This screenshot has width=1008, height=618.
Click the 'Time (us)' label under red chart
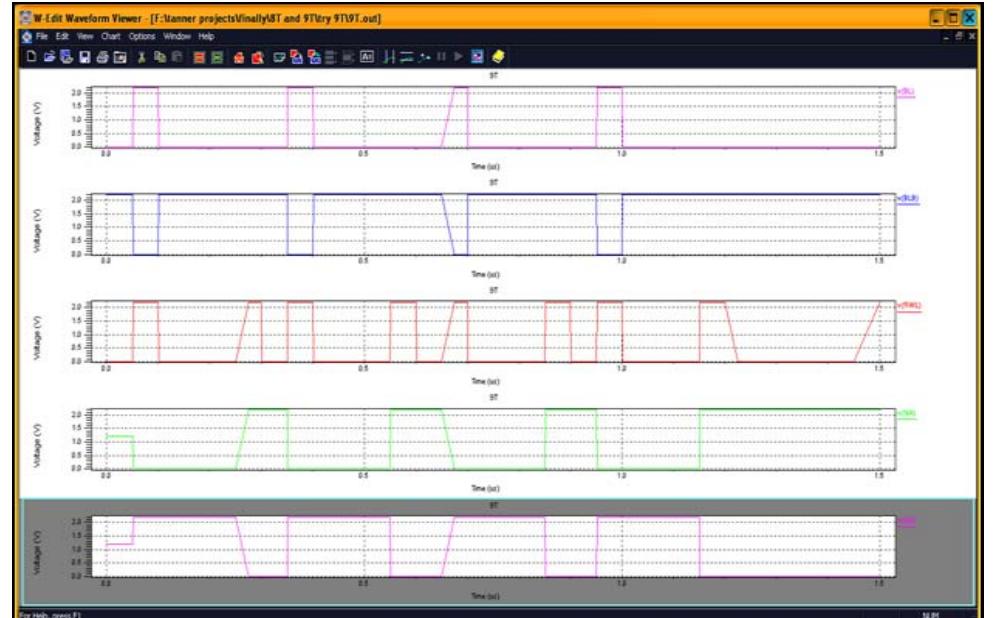pyautogui.click(x=485, y=381)
